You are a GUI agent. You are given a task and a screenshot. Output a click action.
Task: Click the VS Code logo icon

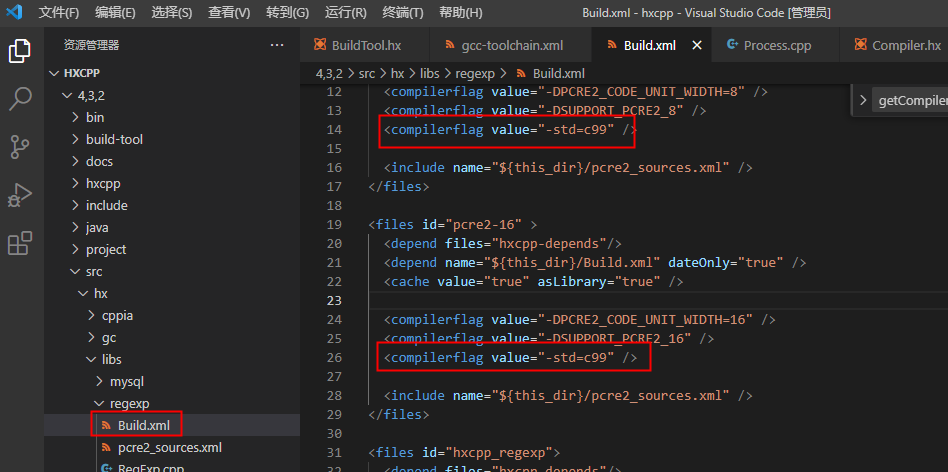(17, 13)
